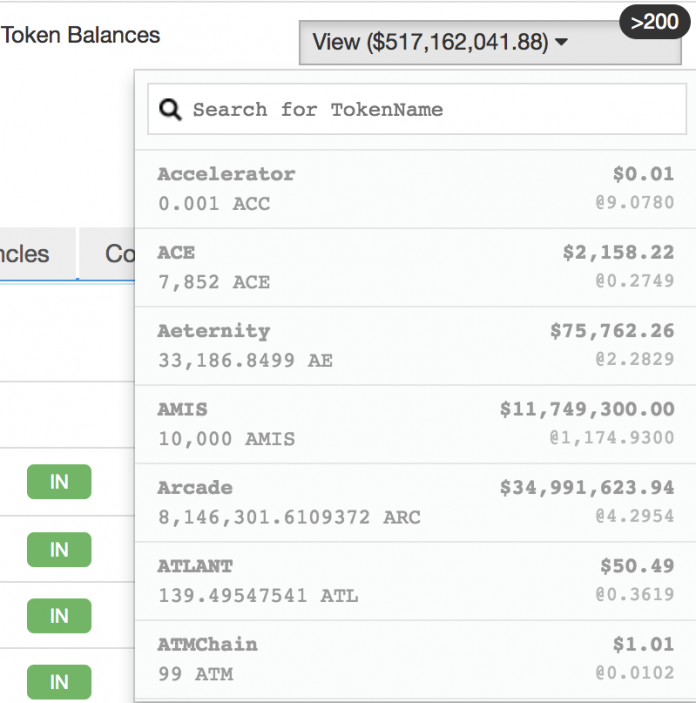Click the $50.49 ATLANT value
Viewport: 696px width, 703px height.
click(x=637, y=566)
